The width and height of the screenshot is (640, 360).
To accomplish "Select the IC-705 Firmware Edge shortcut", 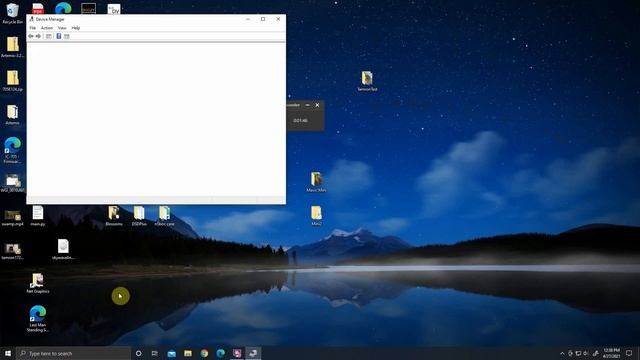I will coord(13,150).
